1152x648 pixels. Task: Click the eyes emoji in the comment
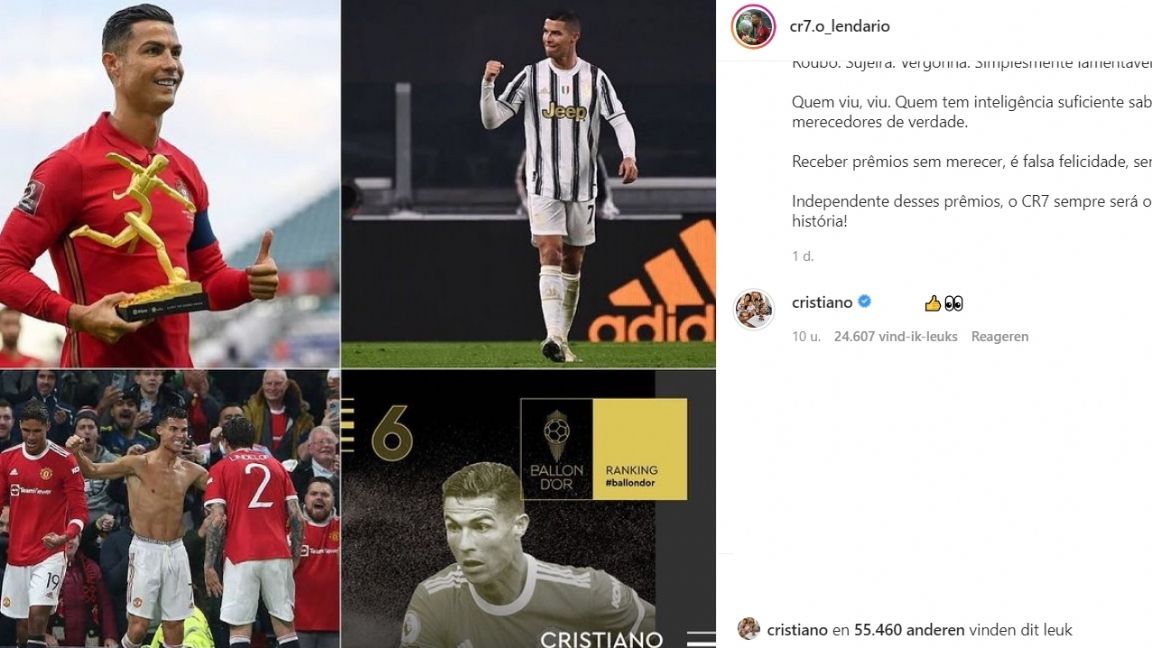(x=953, y=303)
